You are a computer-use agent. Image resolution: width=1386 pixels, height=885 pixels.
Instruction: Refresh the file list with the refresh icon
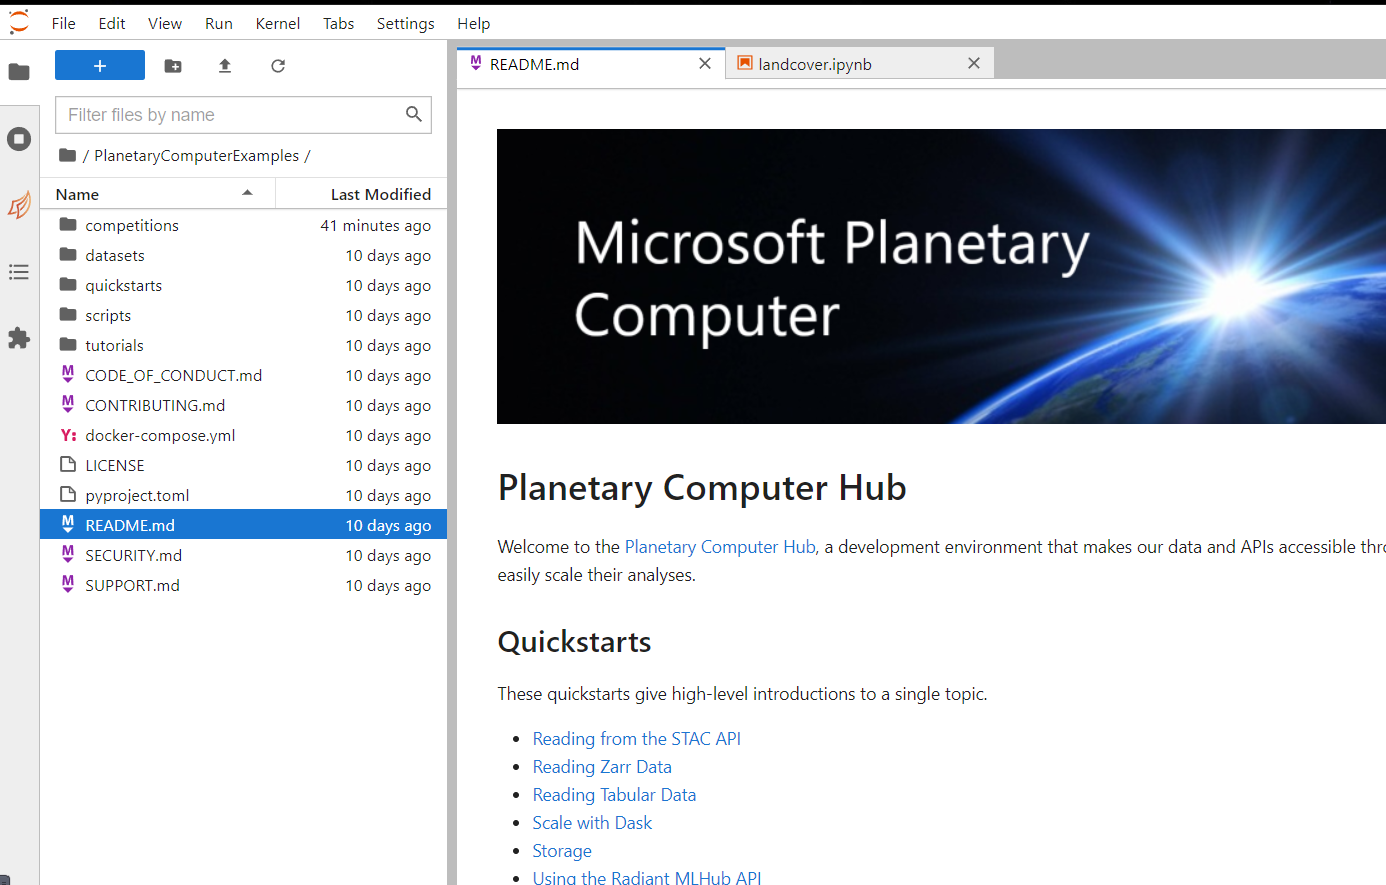pos(277,65)
